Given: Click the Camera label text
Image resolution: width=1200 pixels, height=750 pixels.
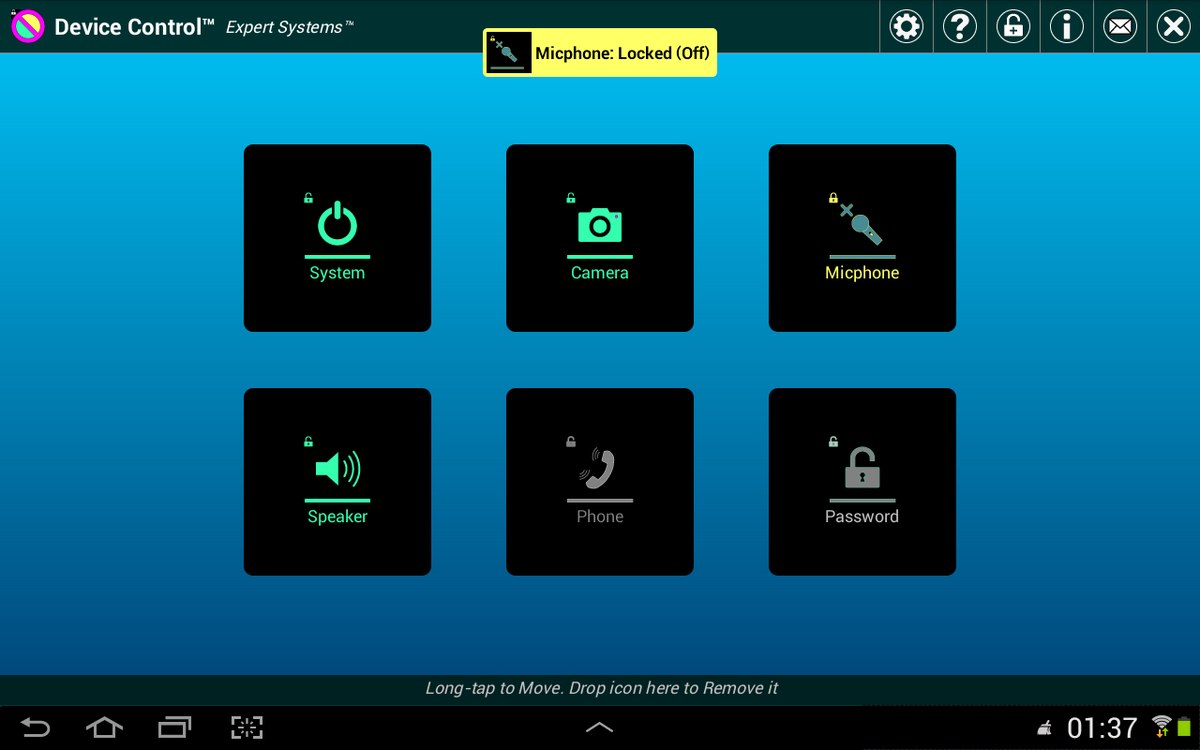Looking at the screenshot, I should [600, 273].
